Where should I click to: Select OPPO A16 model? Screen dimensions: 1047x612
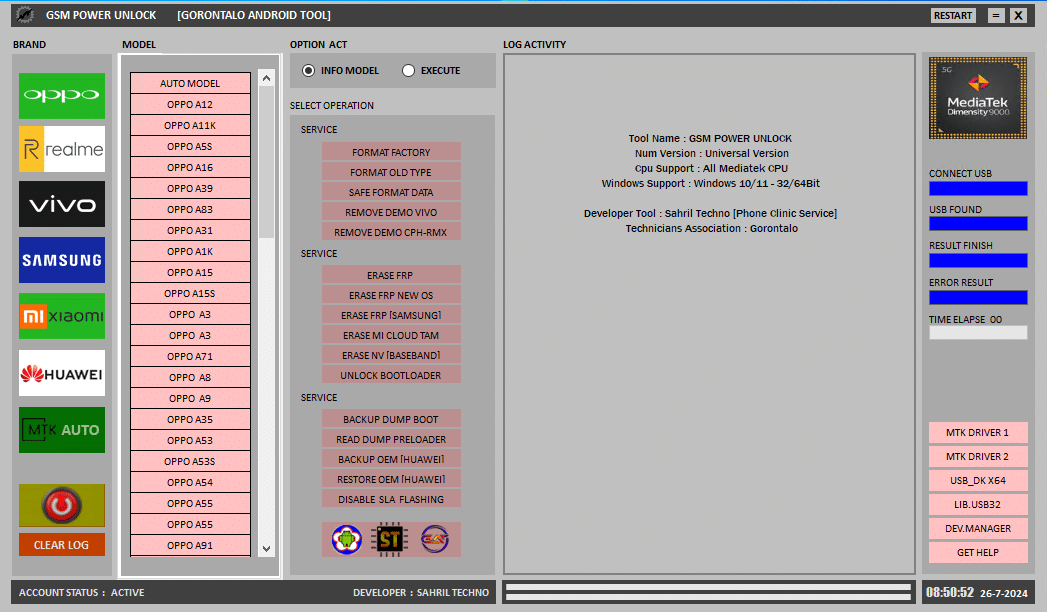coord(190,168)
